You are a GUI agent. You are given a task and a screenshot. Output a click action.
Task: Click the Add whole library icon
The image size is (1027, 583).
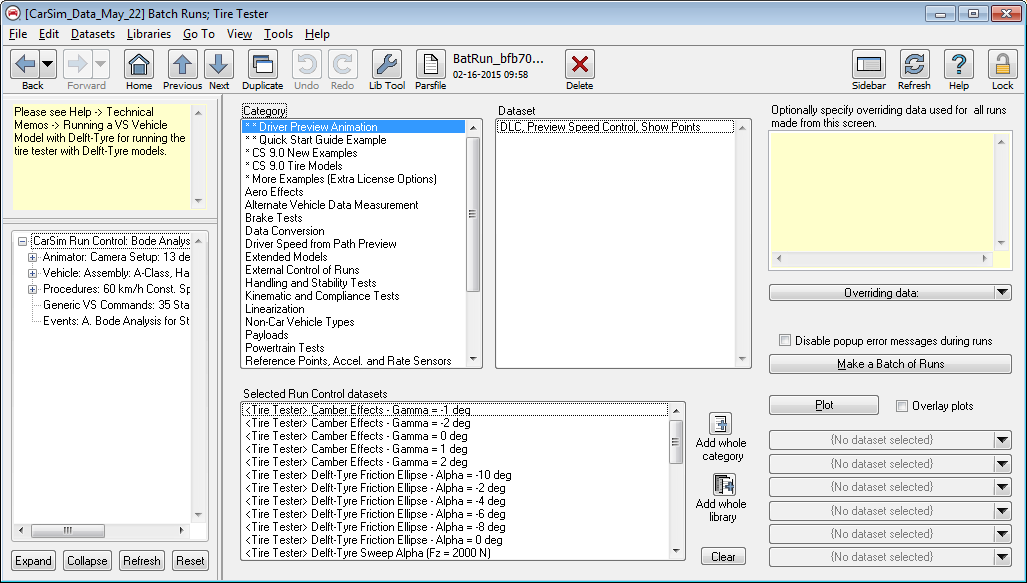click(x=724, y=485)
